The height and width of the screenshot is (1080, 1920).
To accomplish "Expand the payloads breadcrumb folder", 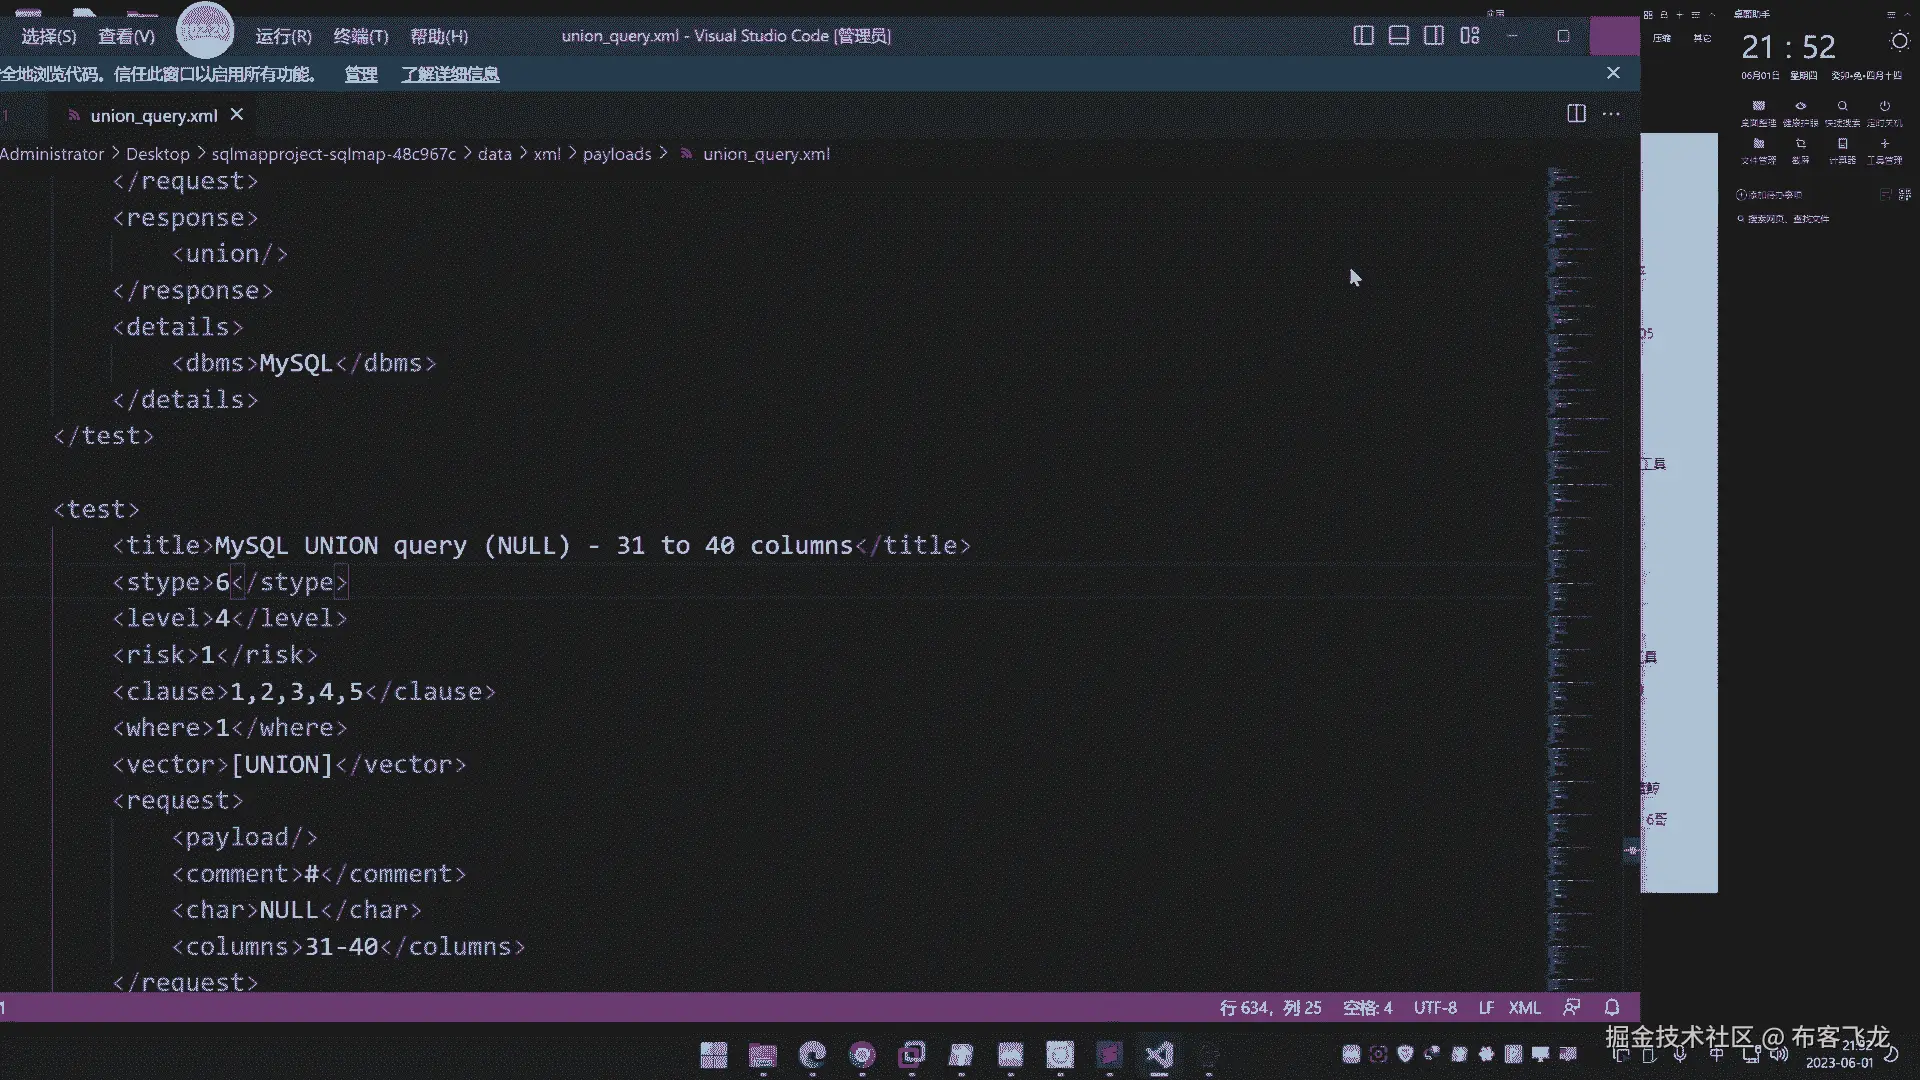I will point(617,154).
